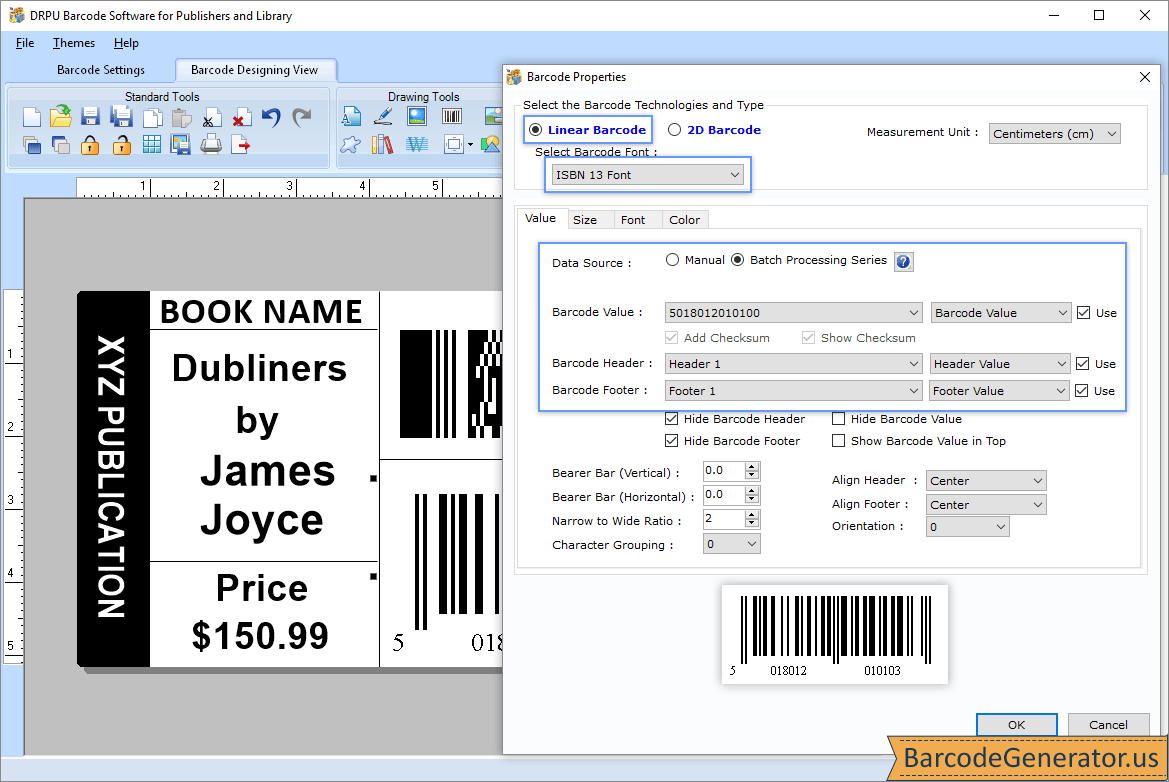Open the image library books icon
The image size is (1169, 782).
(382, 145)
